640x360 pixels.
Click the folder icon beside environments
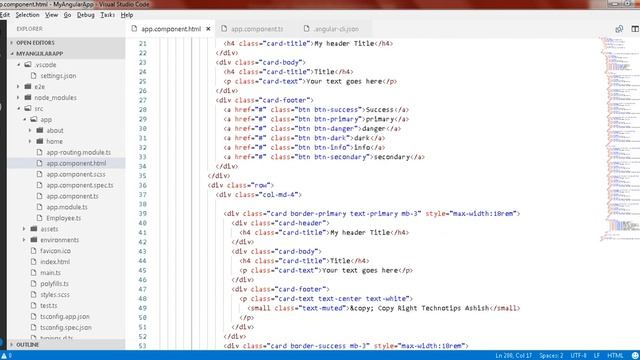(x=34, y=240)
